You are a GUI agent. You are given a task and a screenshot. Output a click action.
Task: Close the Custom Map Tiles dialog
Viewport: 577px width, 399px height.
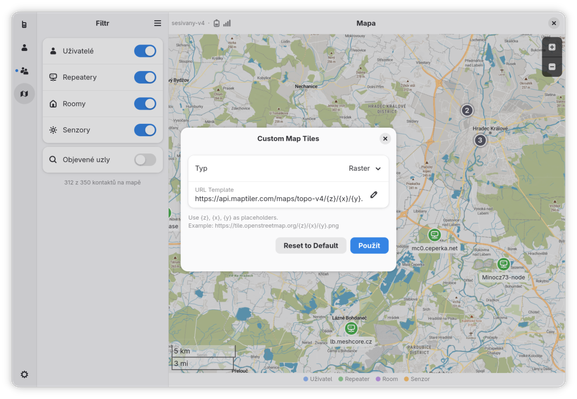click(x=385, y=139)
